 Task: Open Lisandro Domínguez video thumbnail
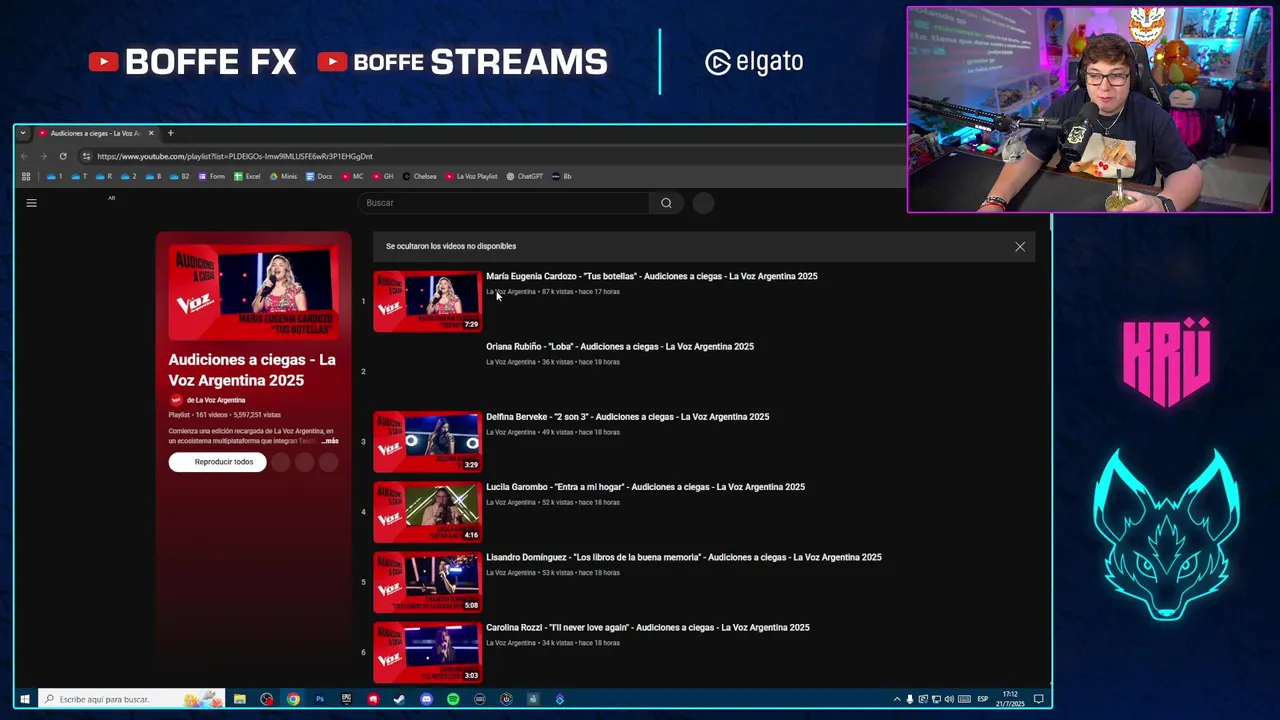click(x=427, y=582)
